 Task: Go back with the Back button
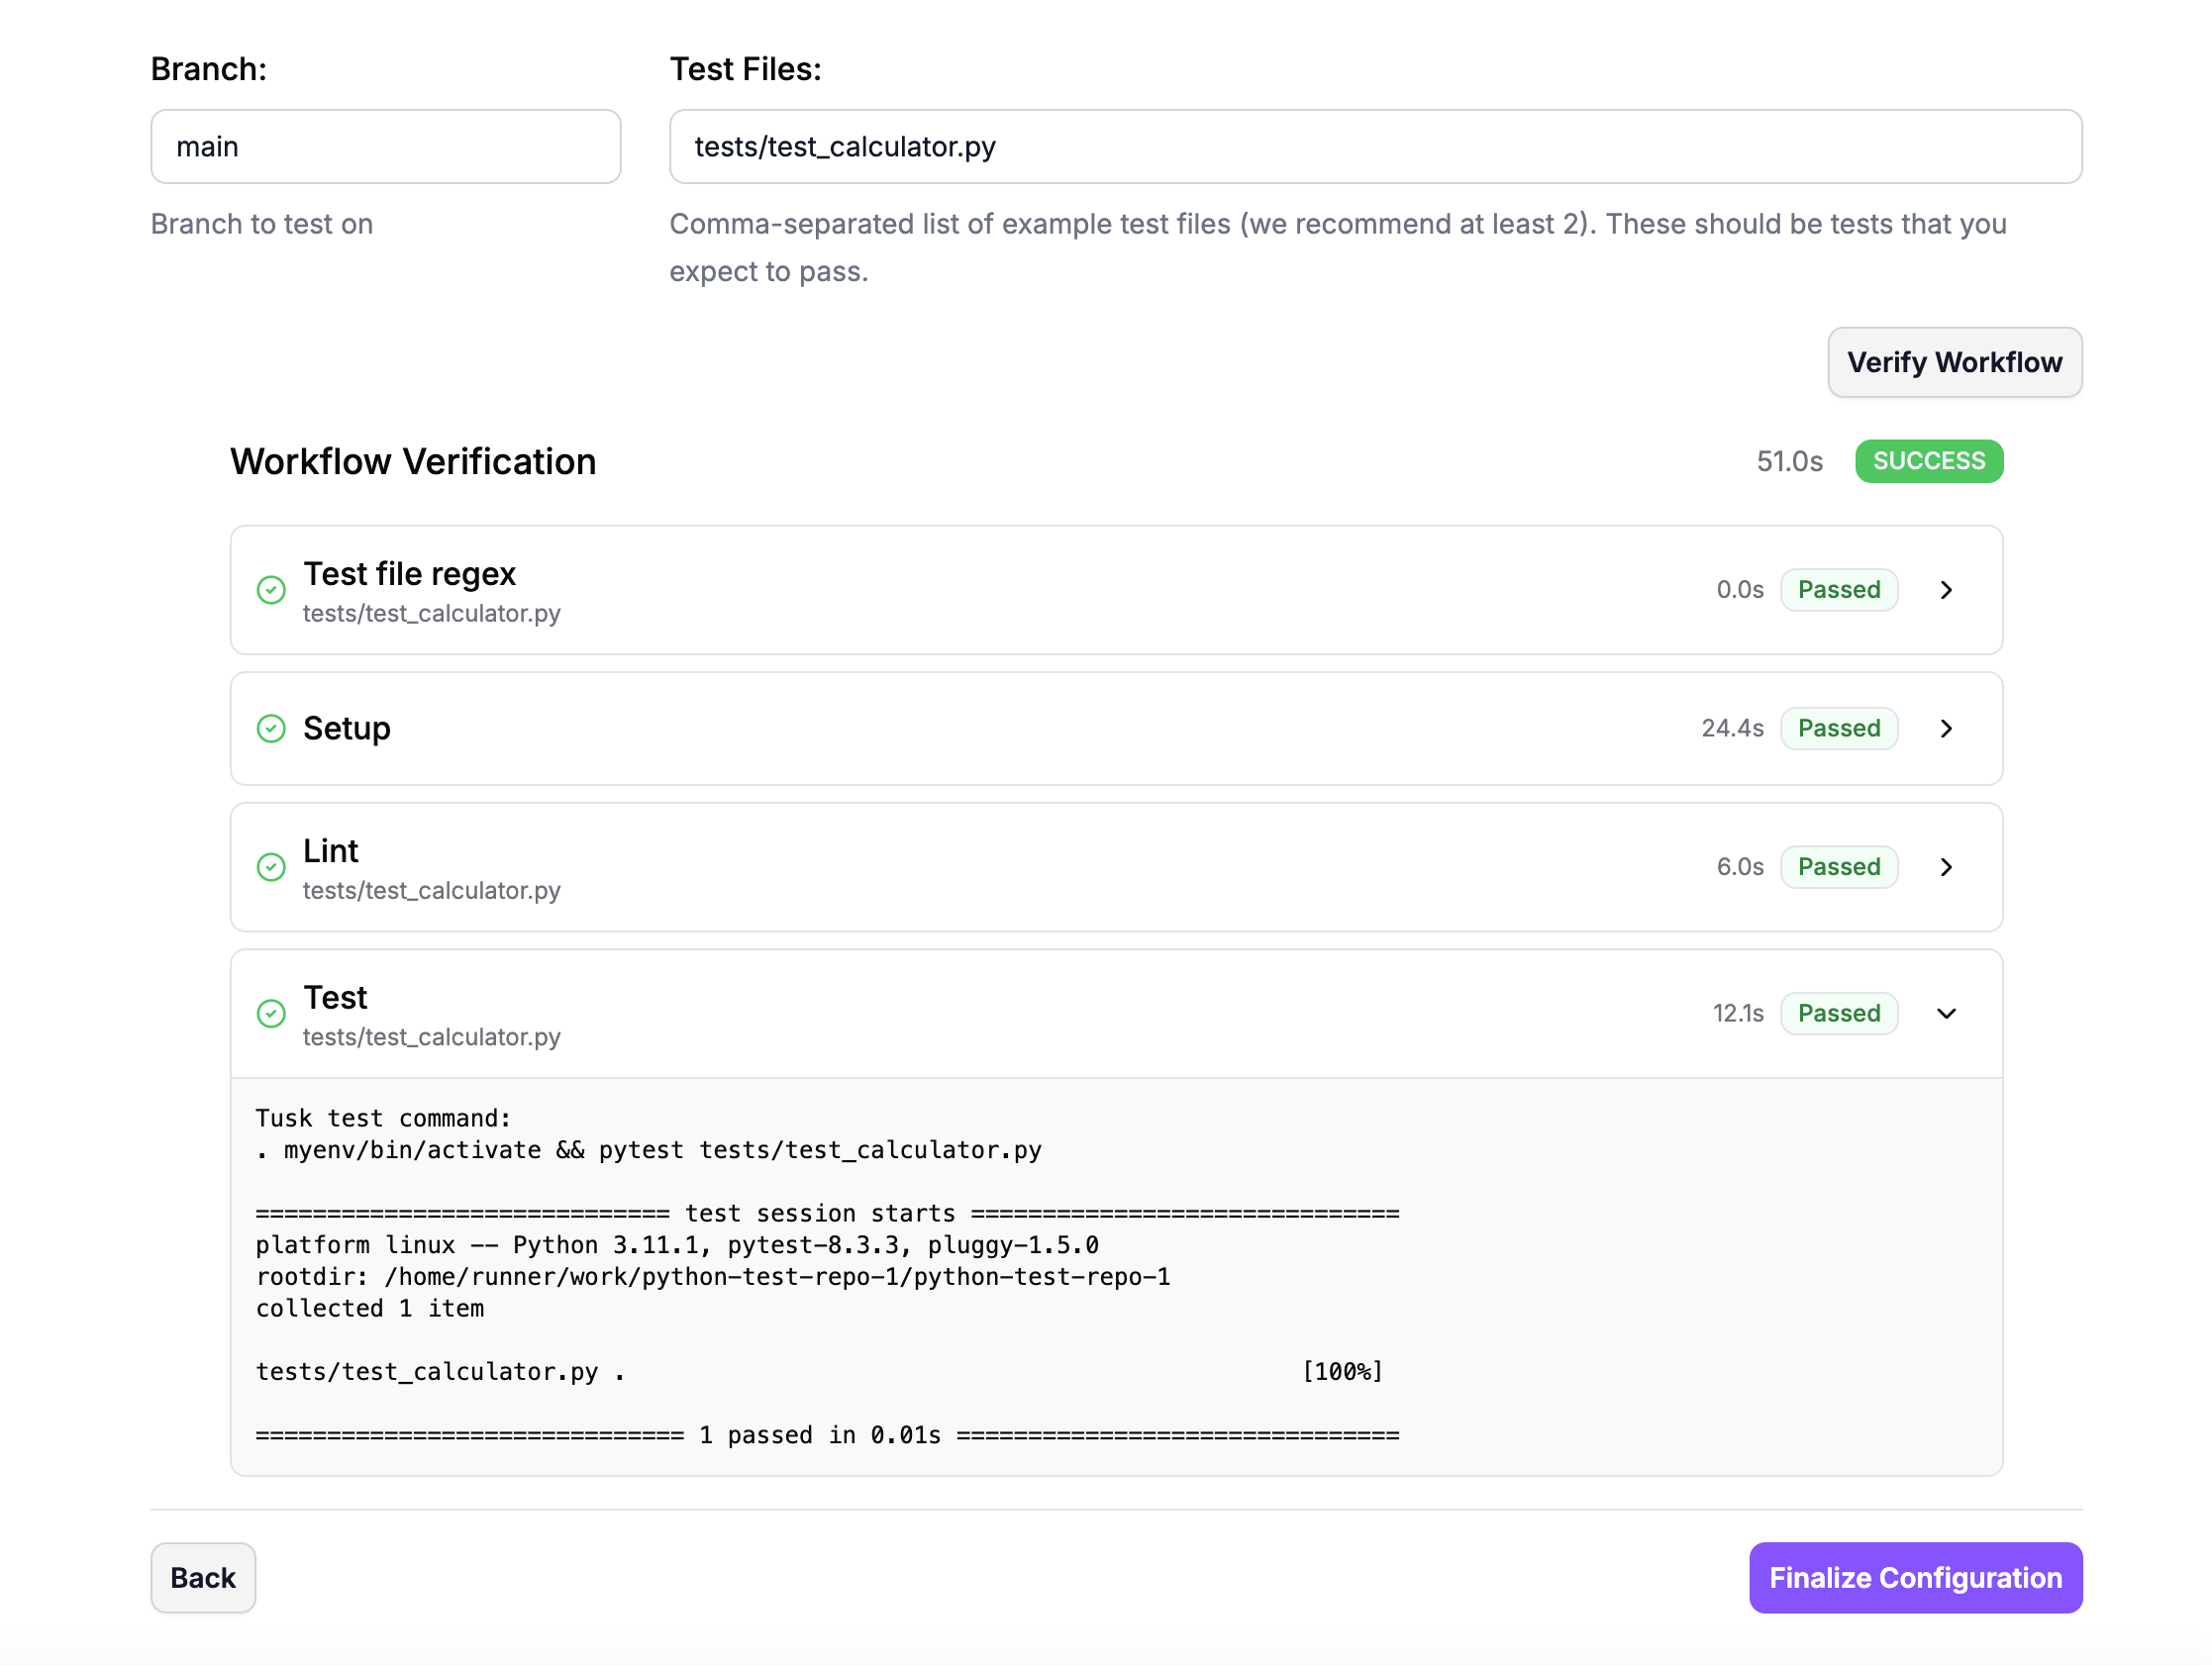pyautogui.click(x=203, y=1577)
